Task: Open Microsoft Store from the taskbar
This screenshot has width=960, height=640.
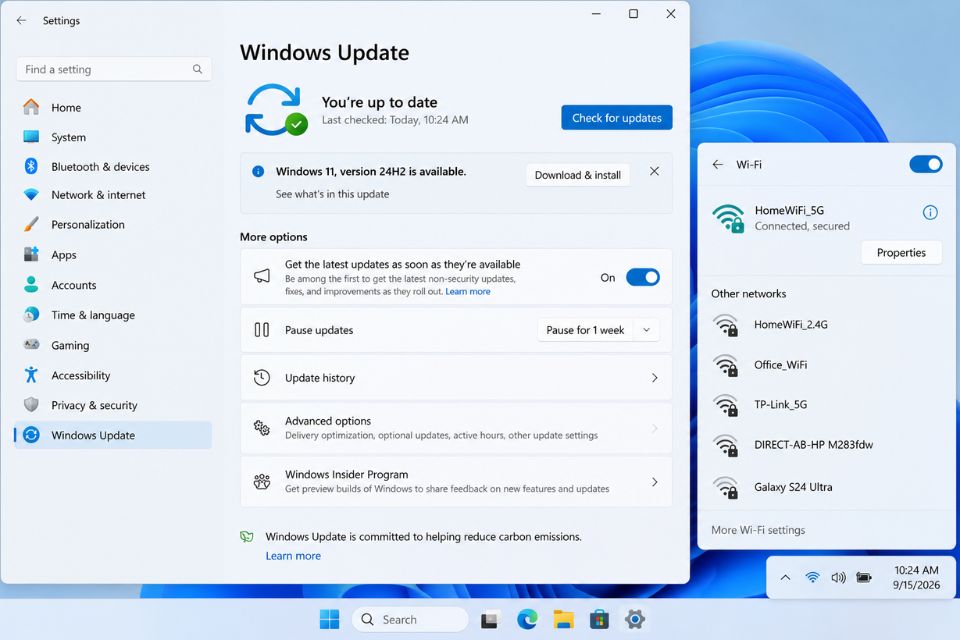Action: [599, 620]
